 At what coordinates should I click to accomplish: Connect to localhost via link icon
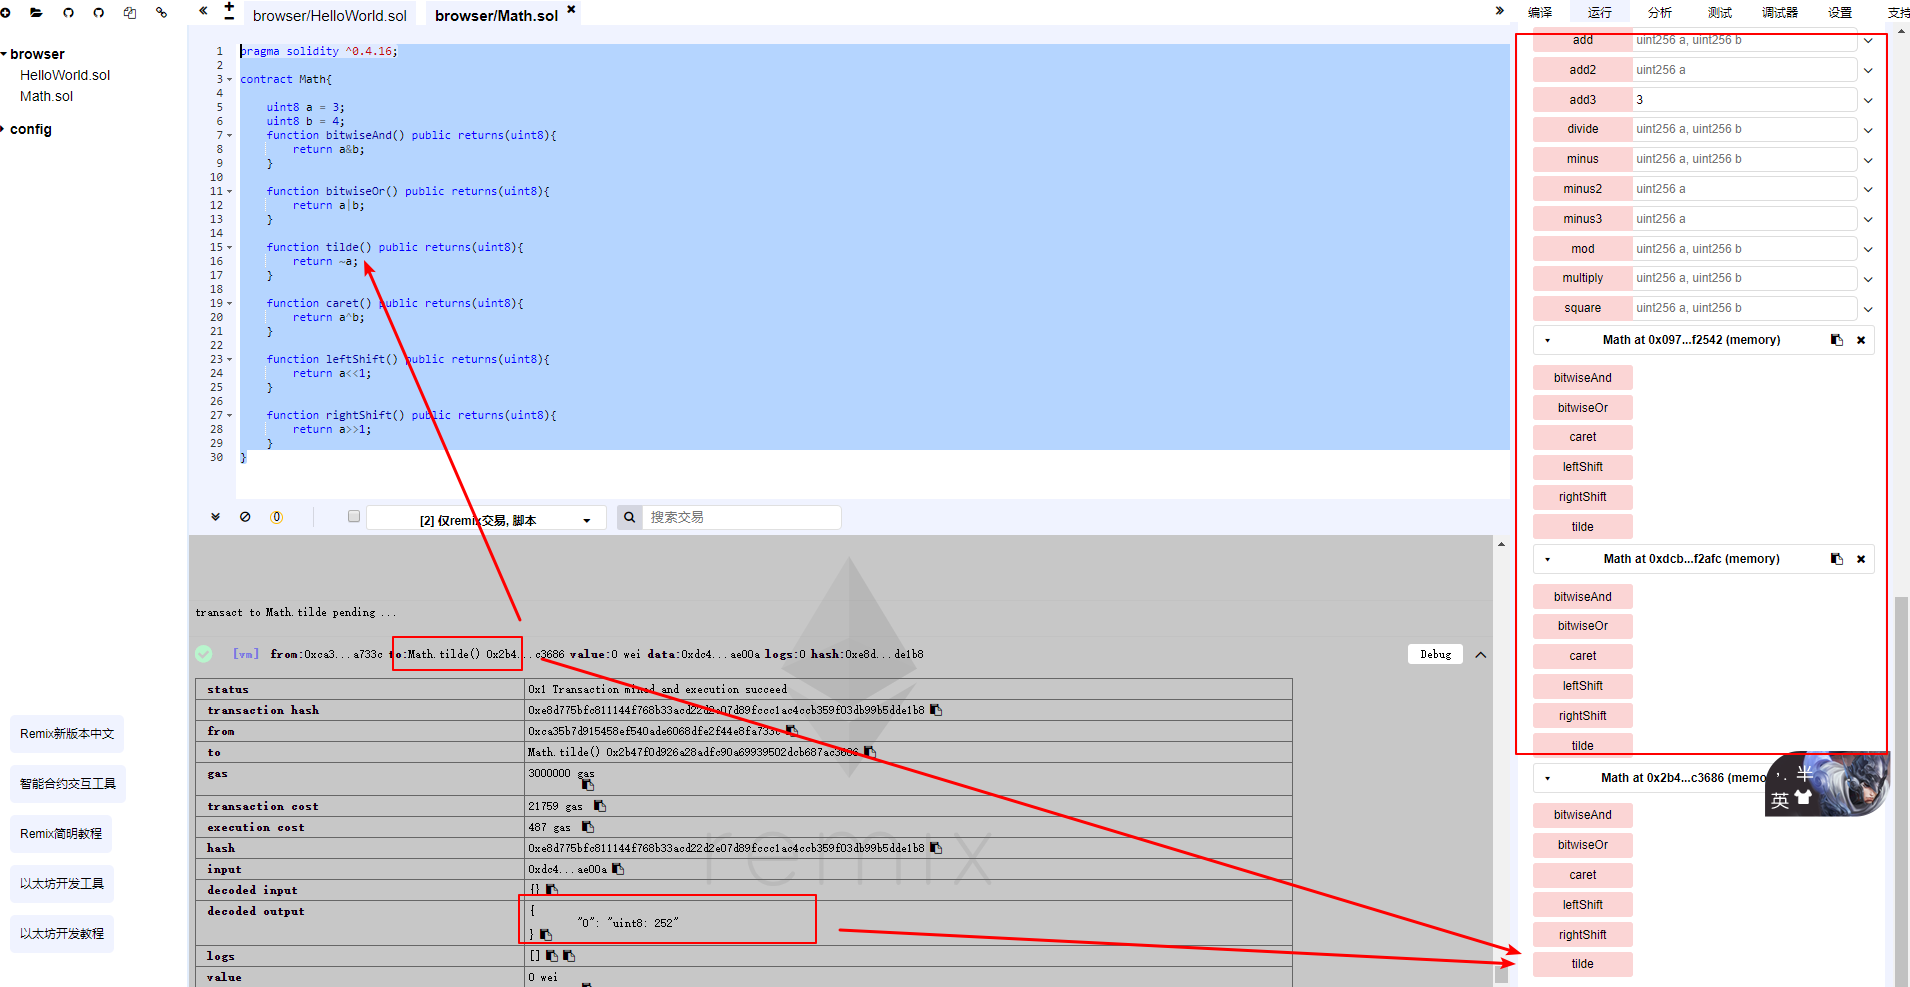point(161,13)
